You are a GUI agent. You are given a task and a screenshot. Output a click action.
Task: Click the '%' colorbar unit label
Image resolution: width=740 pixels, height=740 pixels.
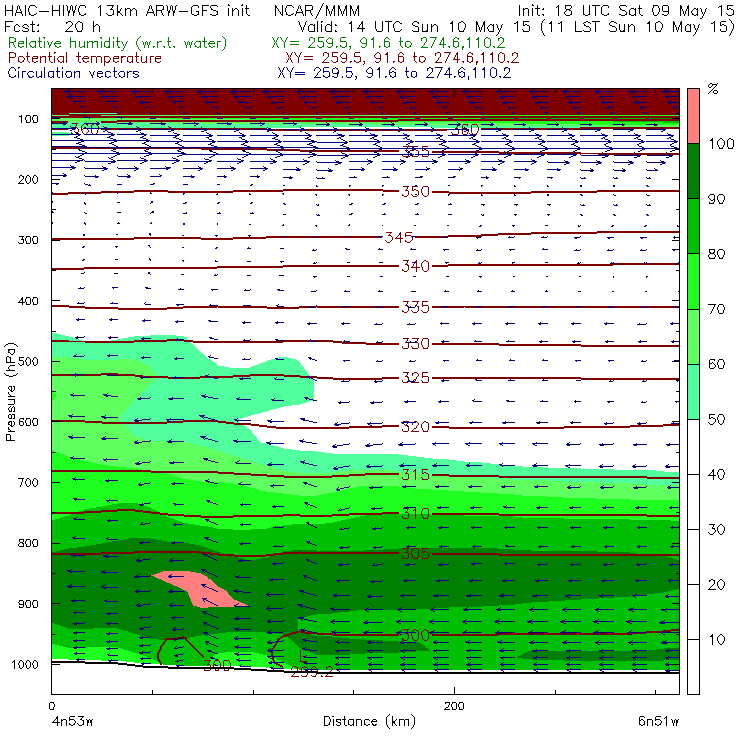tap(713, 89)
